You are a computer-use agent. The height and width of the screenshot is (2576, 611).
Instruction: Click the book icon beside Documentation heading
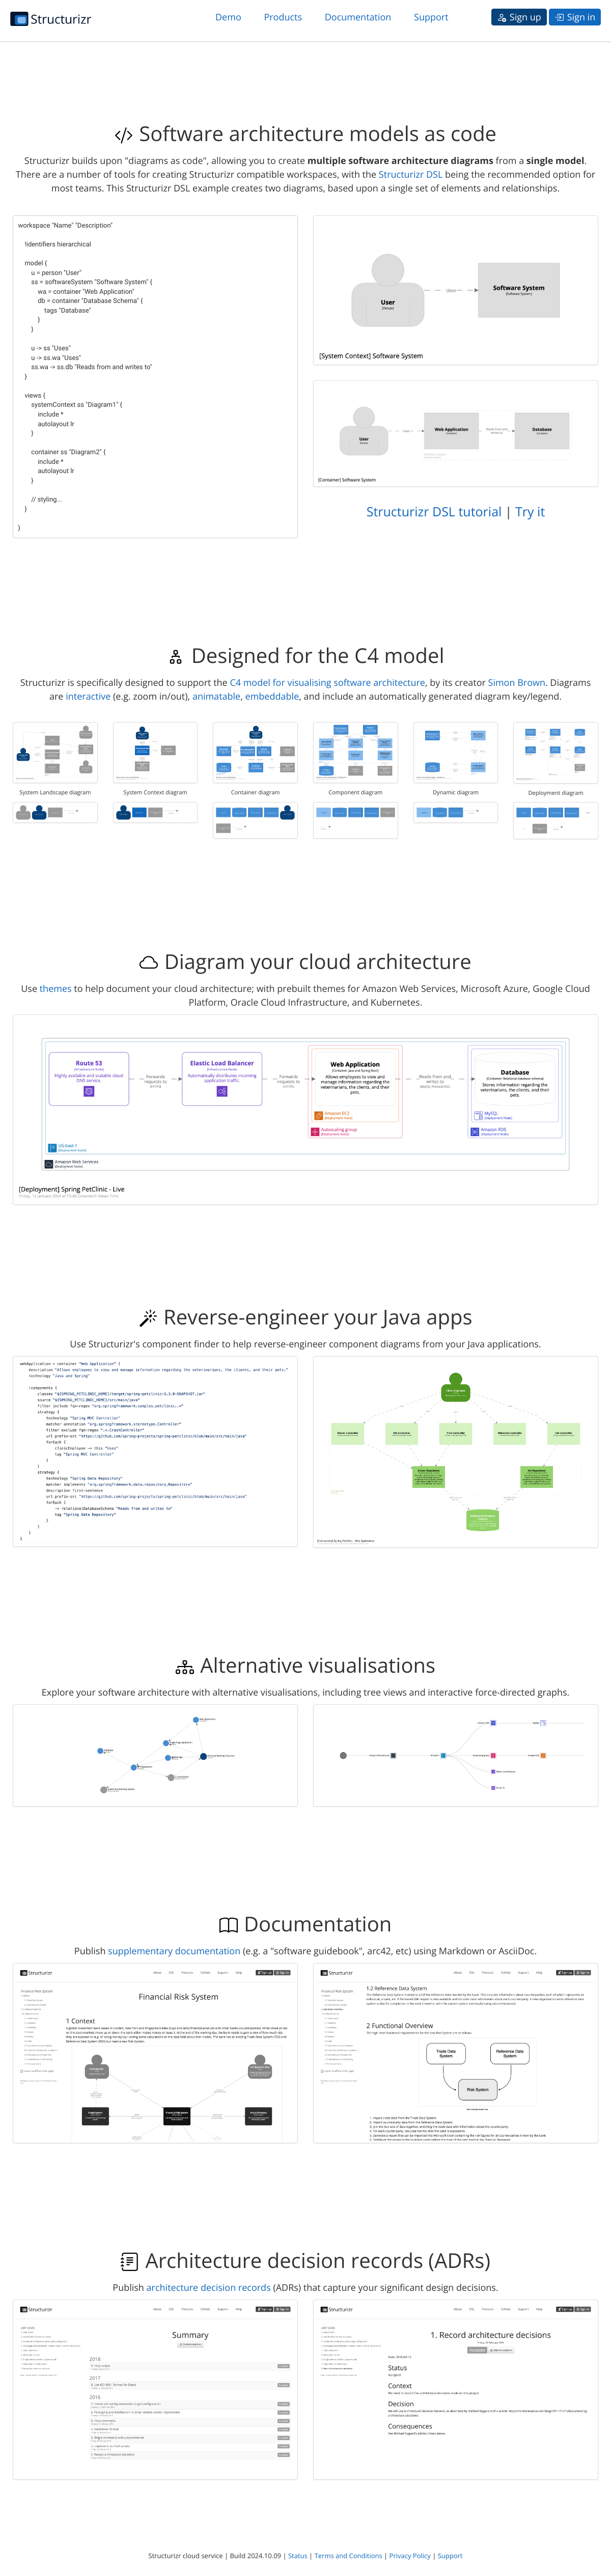tap(228, 1925)
